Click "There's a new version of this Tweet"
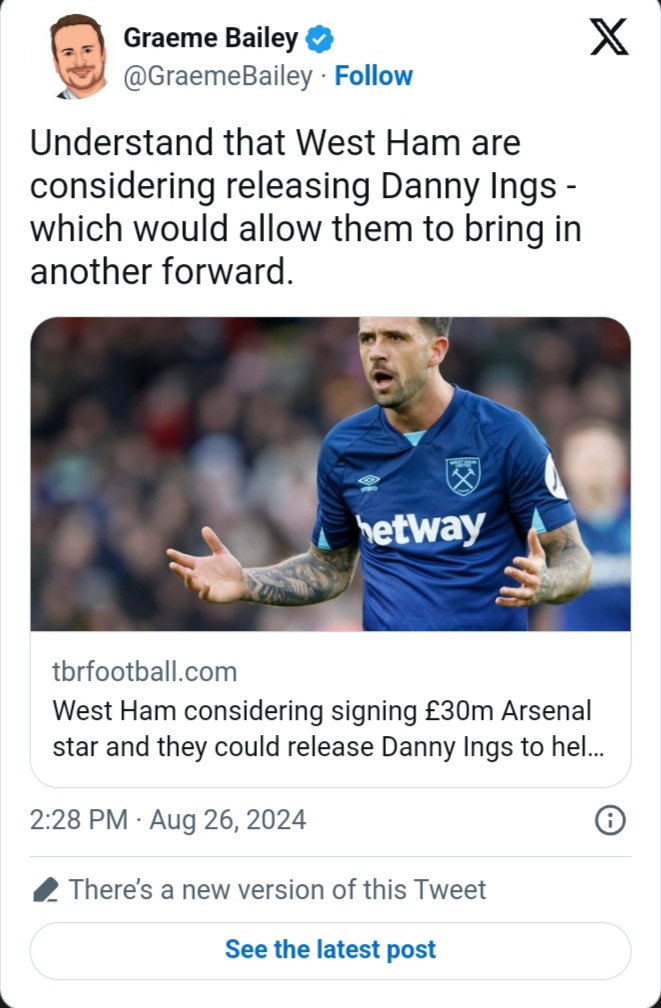Viewport: 661px width, 1008px height. pos(277,889)
